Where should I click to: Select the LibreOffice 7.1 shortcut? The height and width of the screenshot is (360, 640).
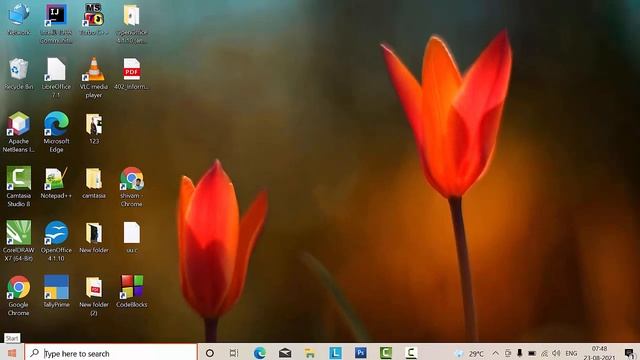(x=56, y=78)
